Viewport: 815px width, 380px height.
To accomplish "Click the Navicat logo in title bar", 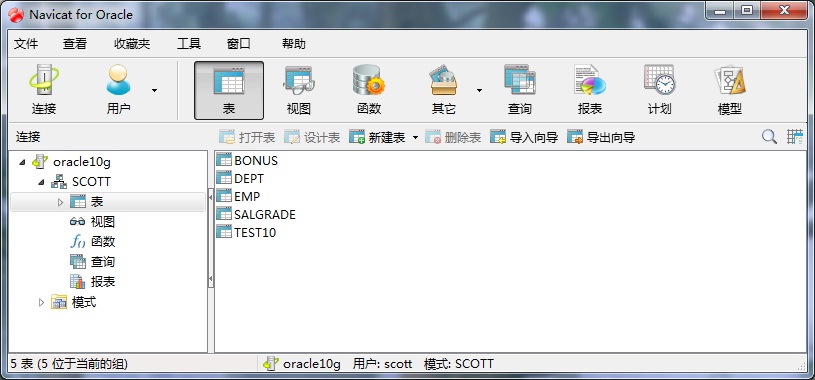I will point(16,15).
